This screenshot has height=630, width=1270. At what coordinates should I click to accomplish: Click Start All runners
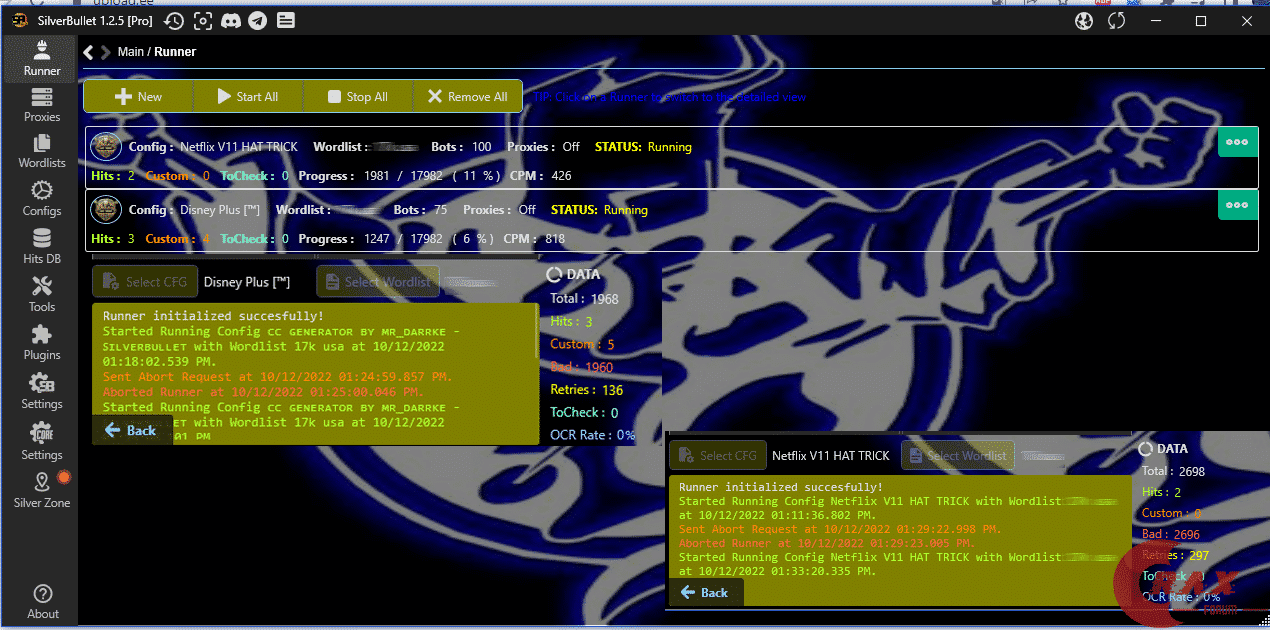coord(248,97)
